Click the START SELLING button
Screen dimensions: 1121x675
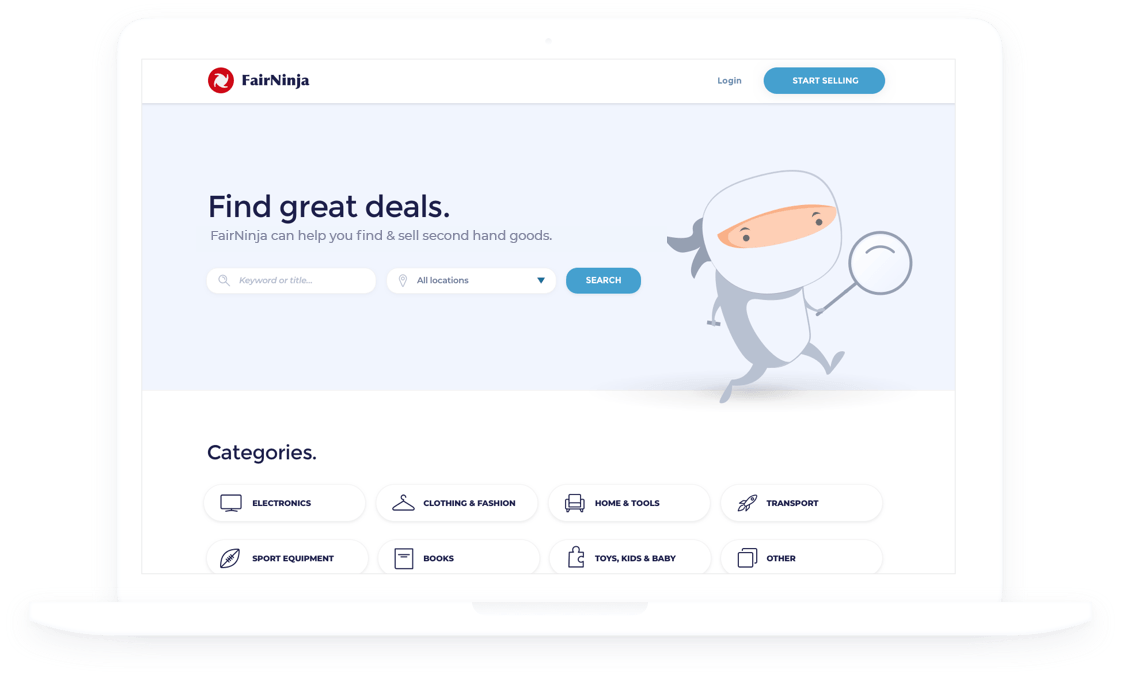(824, 81)
